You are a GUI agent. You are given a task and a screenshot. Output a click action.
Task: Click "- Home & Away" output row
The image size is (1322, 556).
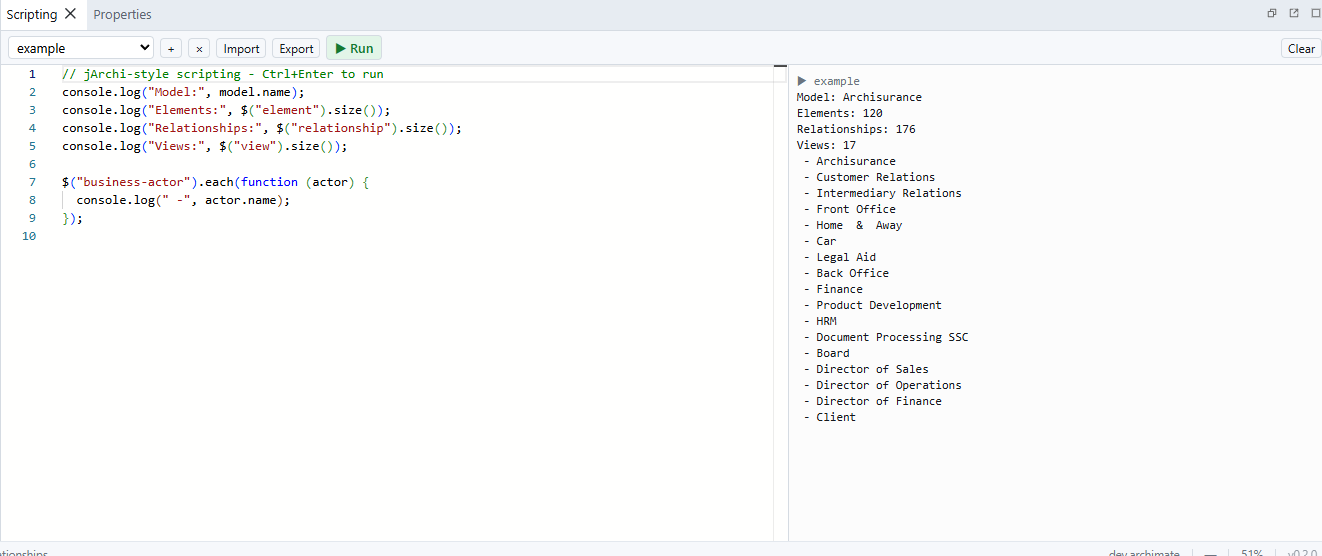[x=852, y=225]
